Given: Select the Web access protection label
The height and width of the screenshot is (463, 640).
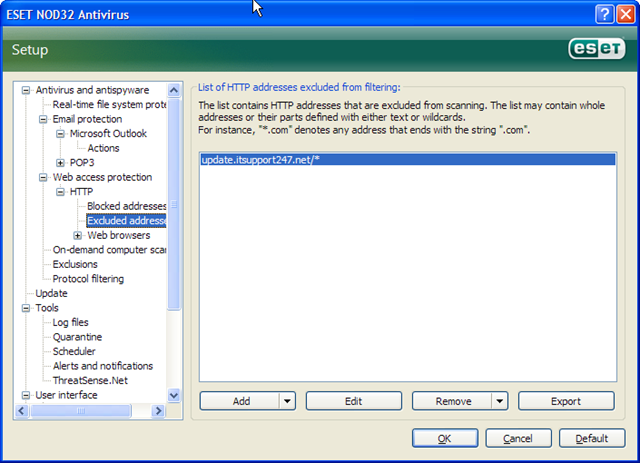Looking at the screenshot, I should coord(102,177).
